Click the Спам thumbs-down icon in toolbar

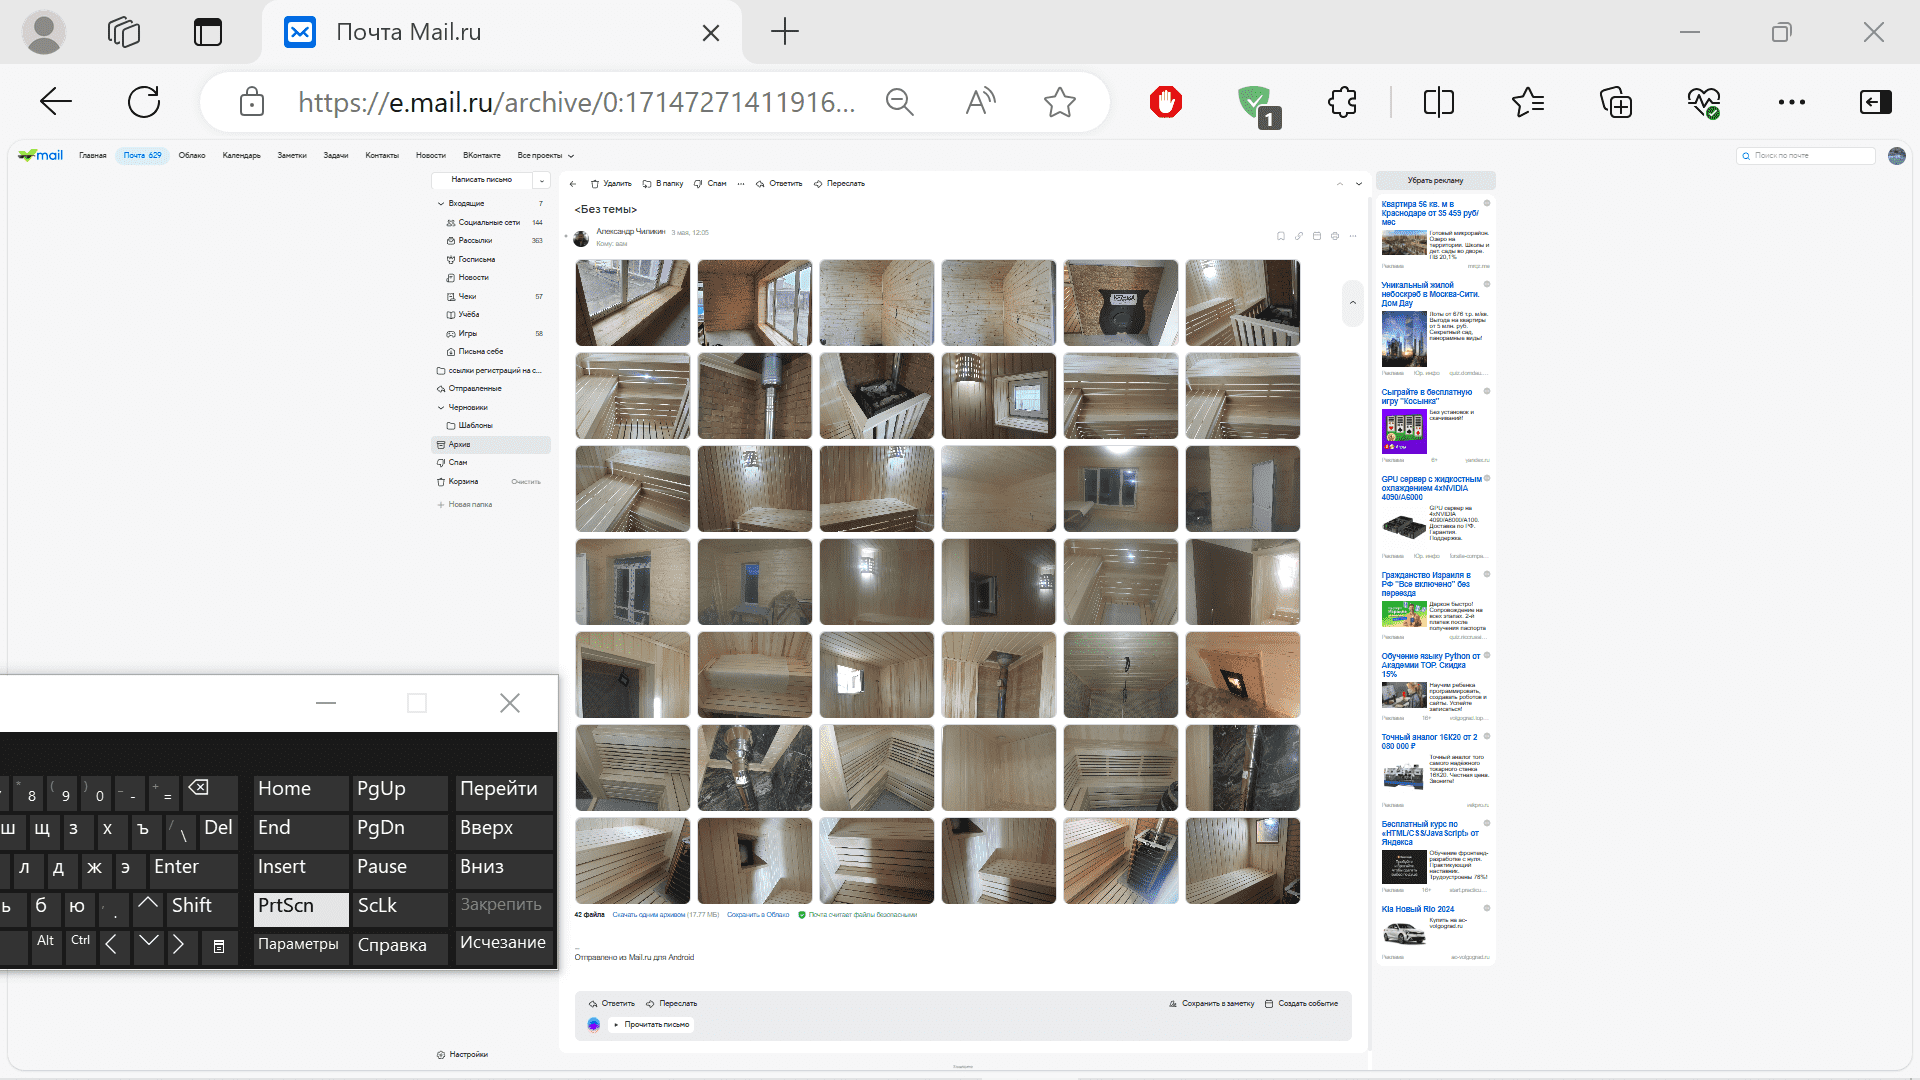[698, 184]
